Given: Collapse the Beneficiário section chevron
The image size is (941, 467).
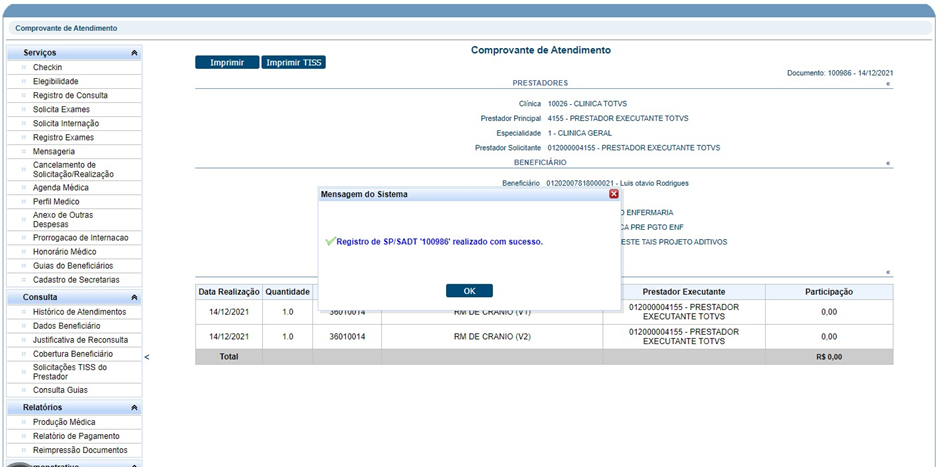Looking at the screenshot, I should coord(888,163).
